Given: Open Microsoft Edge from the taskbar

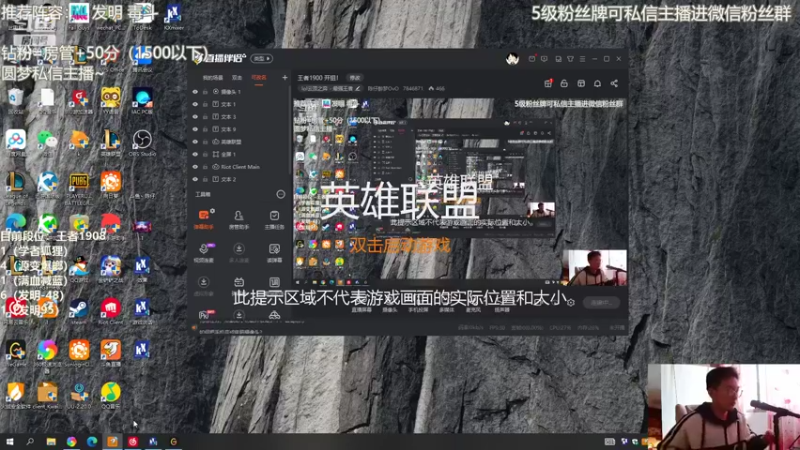Looking at the screenshot, I should point(92,441).
